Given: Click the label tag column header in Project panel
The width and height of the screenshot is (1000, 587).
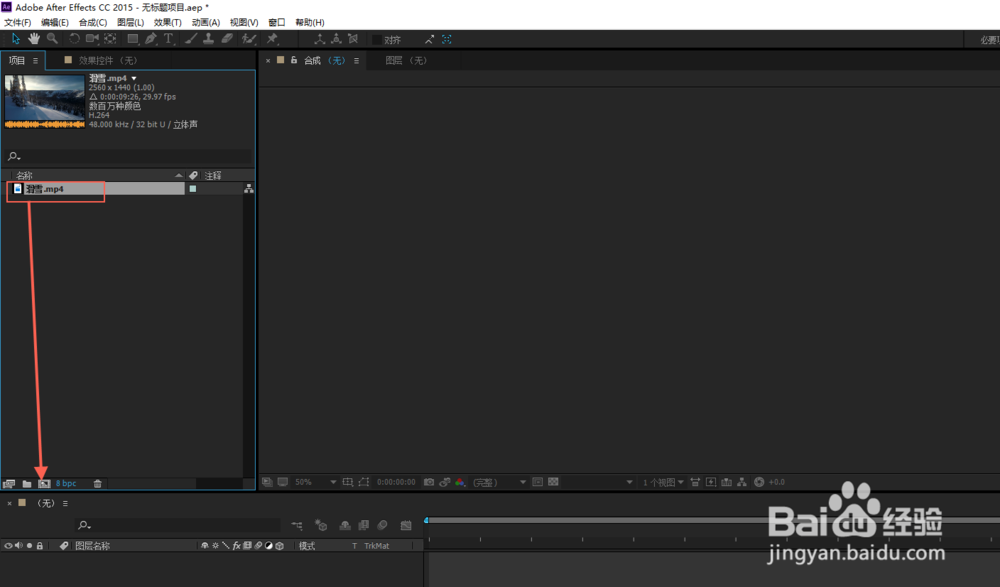Looking at the screenshot, I should point(193,175).
